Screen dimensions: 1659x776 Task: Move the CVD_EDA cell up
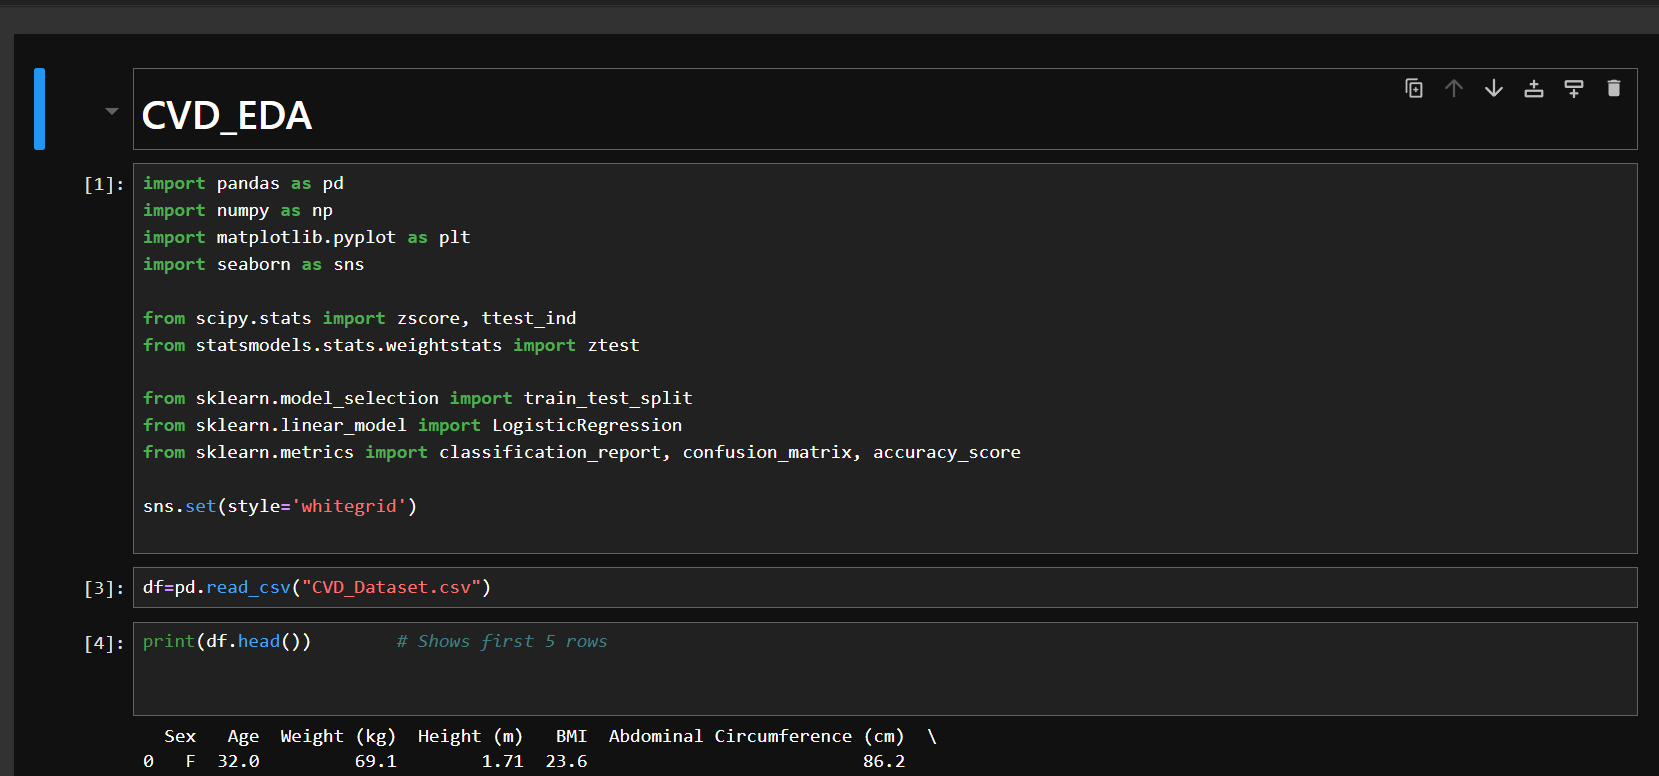1453,89
